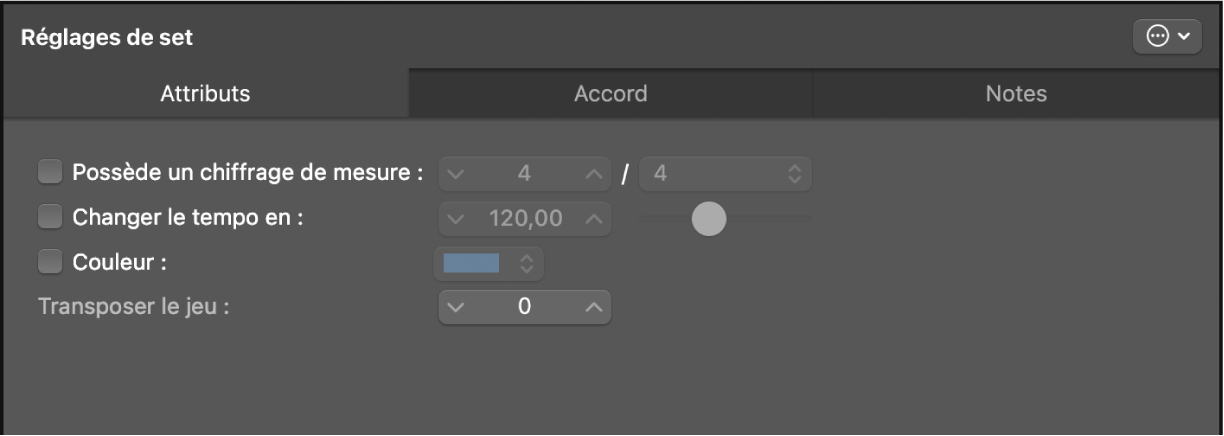Click the tempo increment arrow
The height and width of the screenshot is (436, 1224).
pyautogui.click(x=593, y=218)
